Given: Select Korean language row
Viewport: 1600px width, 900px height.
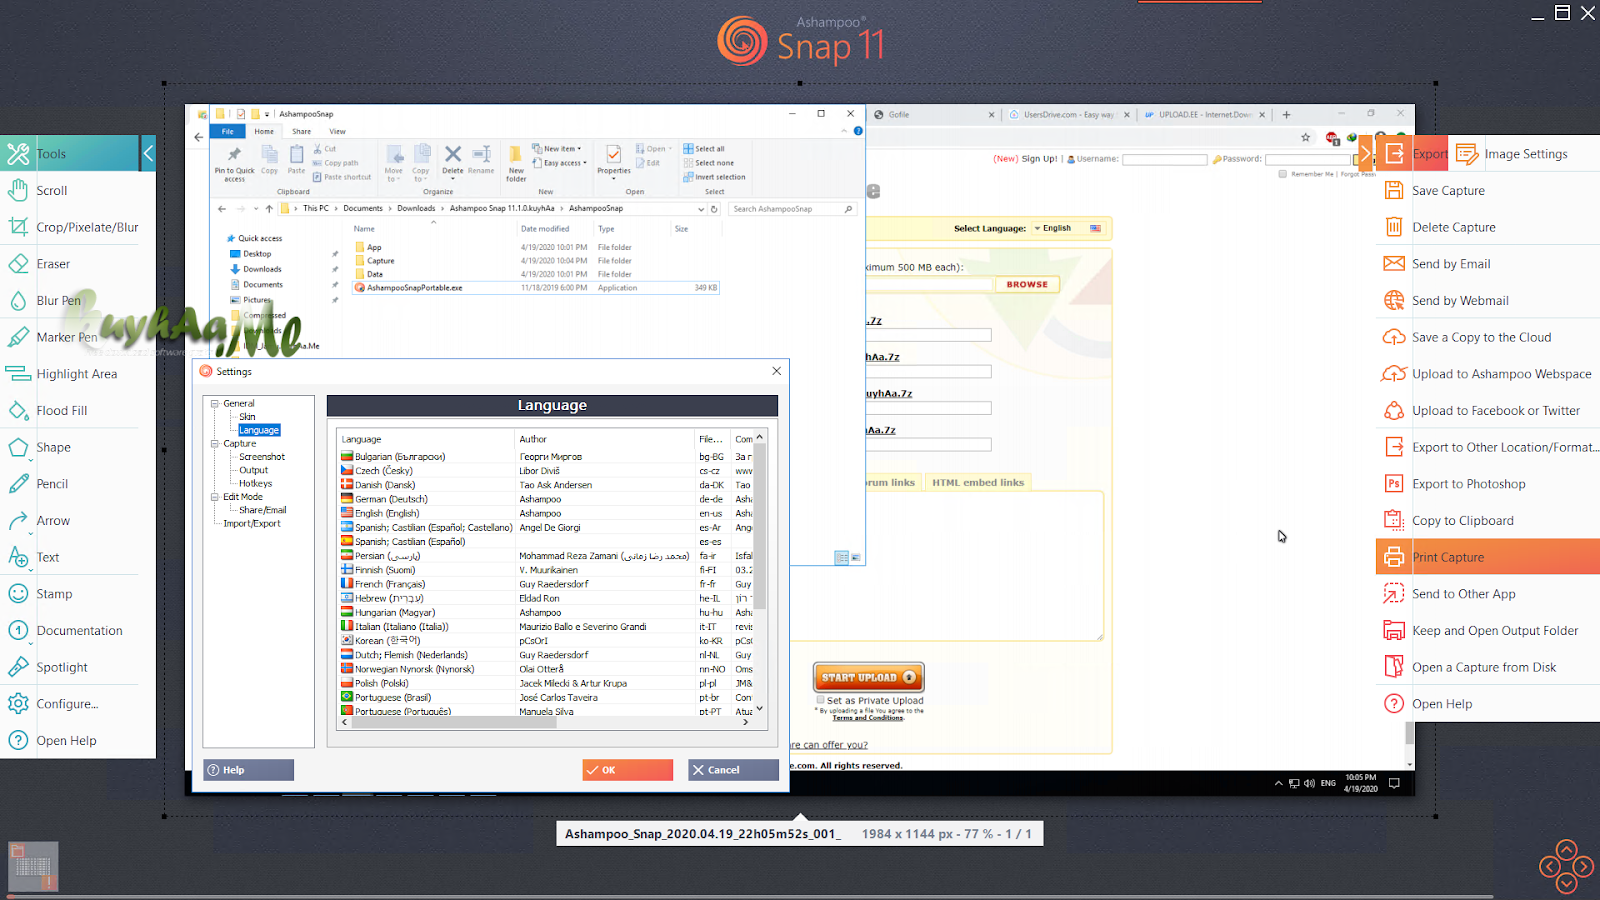Looking at the screenshot, I should [545, 641].
